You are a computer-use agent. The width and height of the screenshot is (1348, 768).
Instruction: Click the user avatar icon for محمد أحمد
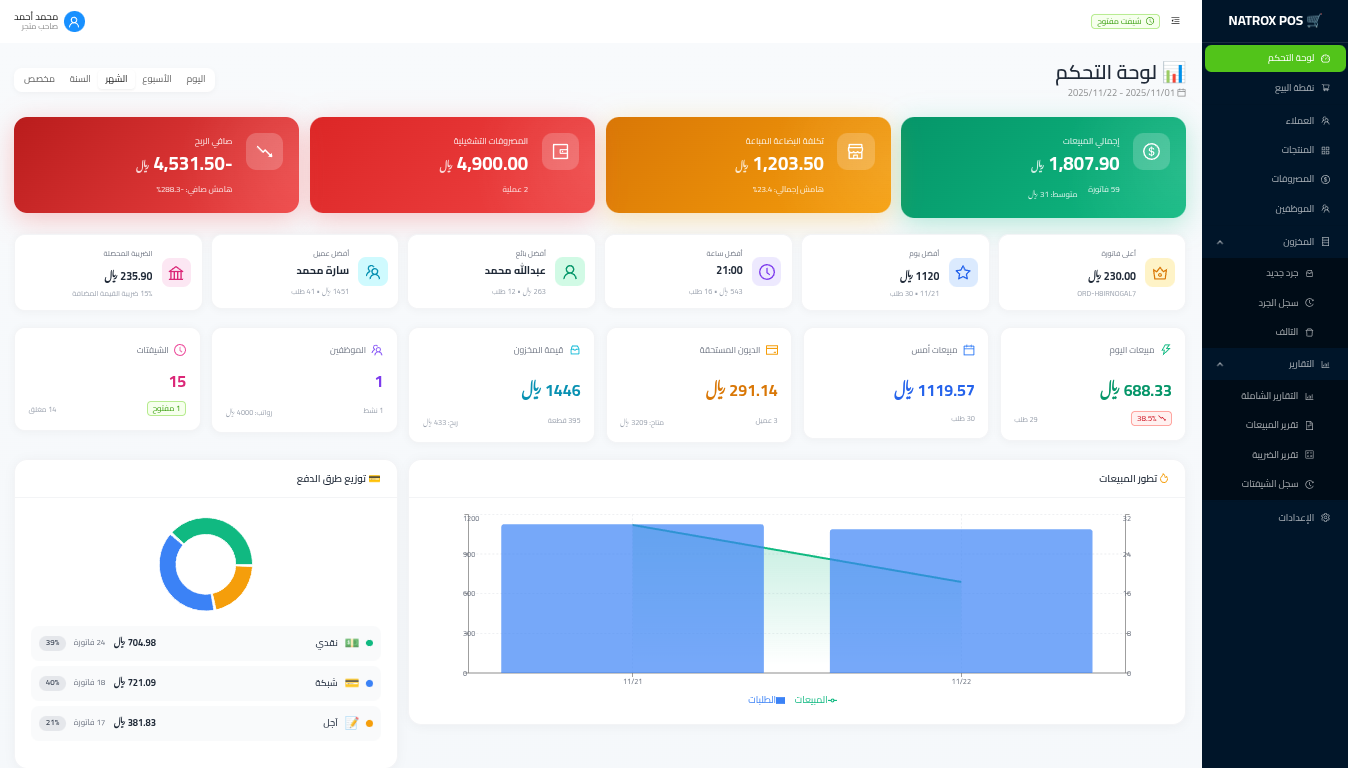click(74, 21)
